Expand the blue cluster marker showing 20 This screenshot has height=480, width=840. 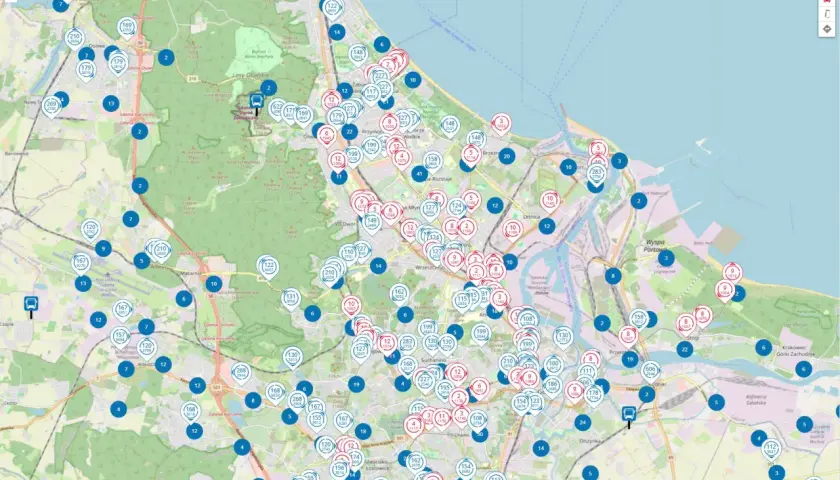[507, 156]
